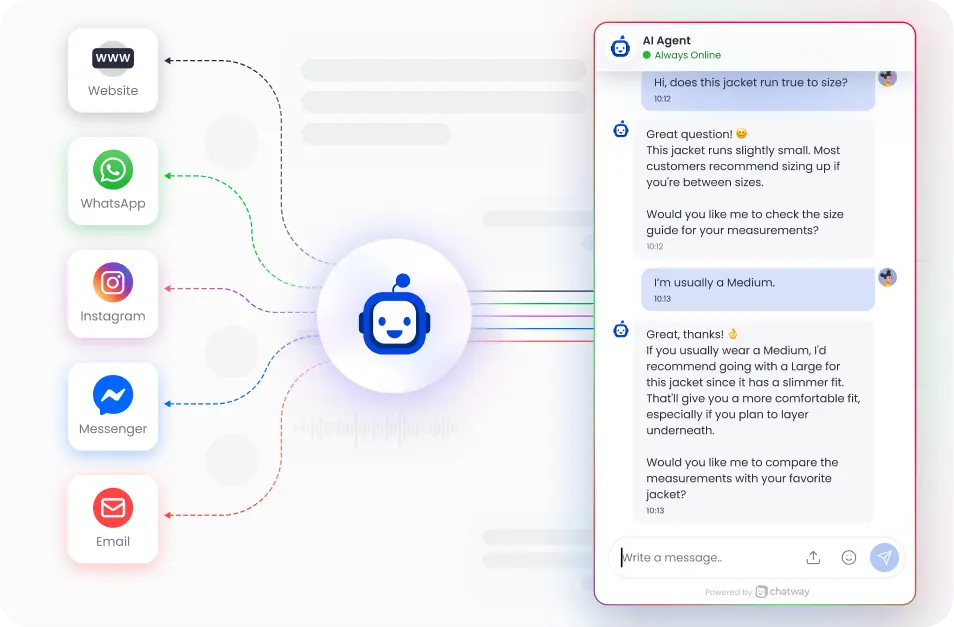Click the message 'Hi, does this jacket run true to size?'
The width and height of the screenshot is (954, 627).
point(757,90)
